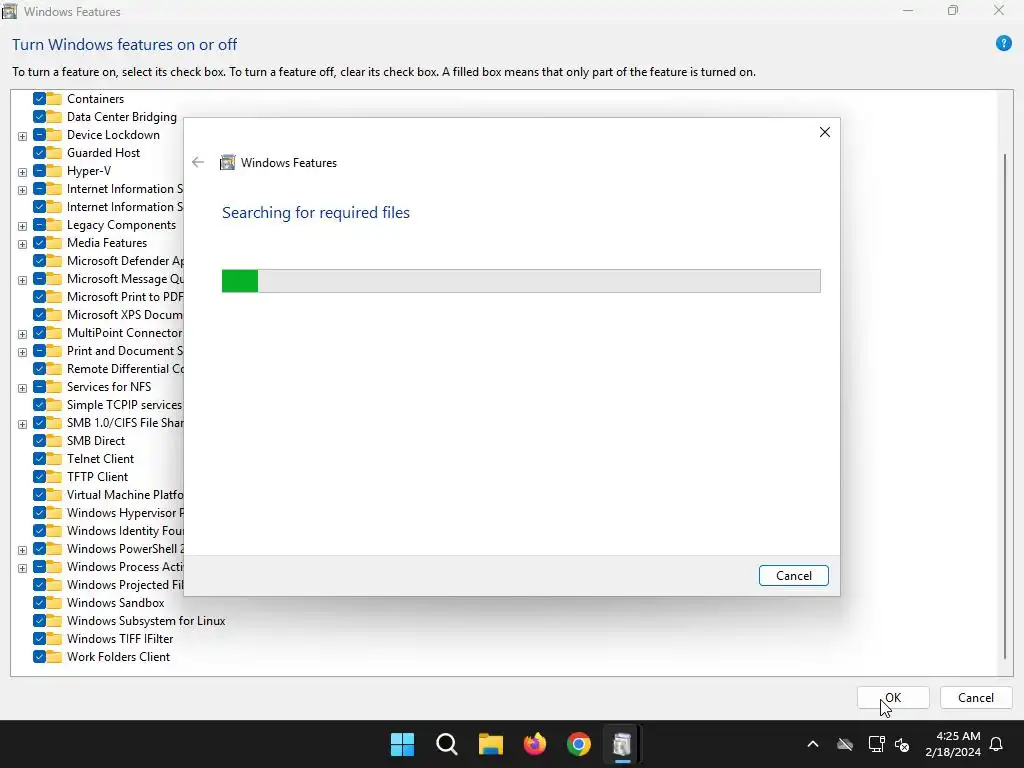
Task: Expand the SMB 1.0/CIFS File Sharing node
Action: tap(22, 424)
